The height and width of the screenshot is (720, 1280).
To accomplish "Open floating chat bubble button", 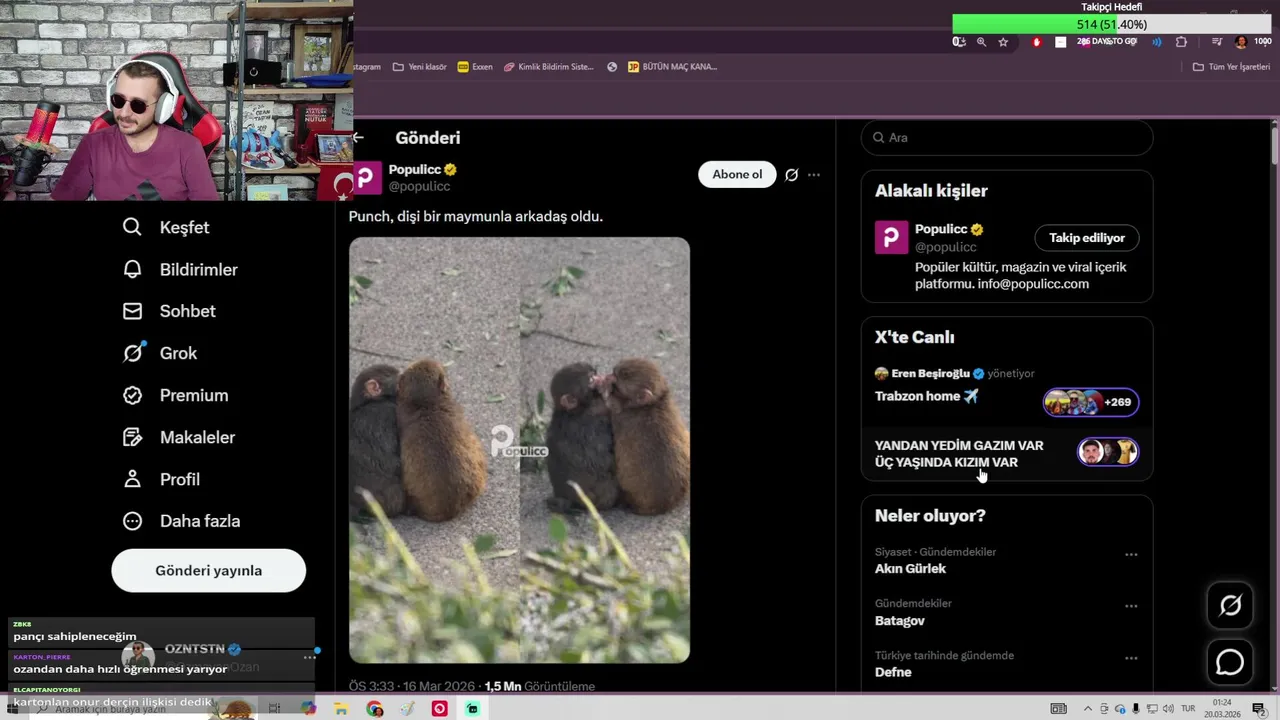I will [1230, 663].
